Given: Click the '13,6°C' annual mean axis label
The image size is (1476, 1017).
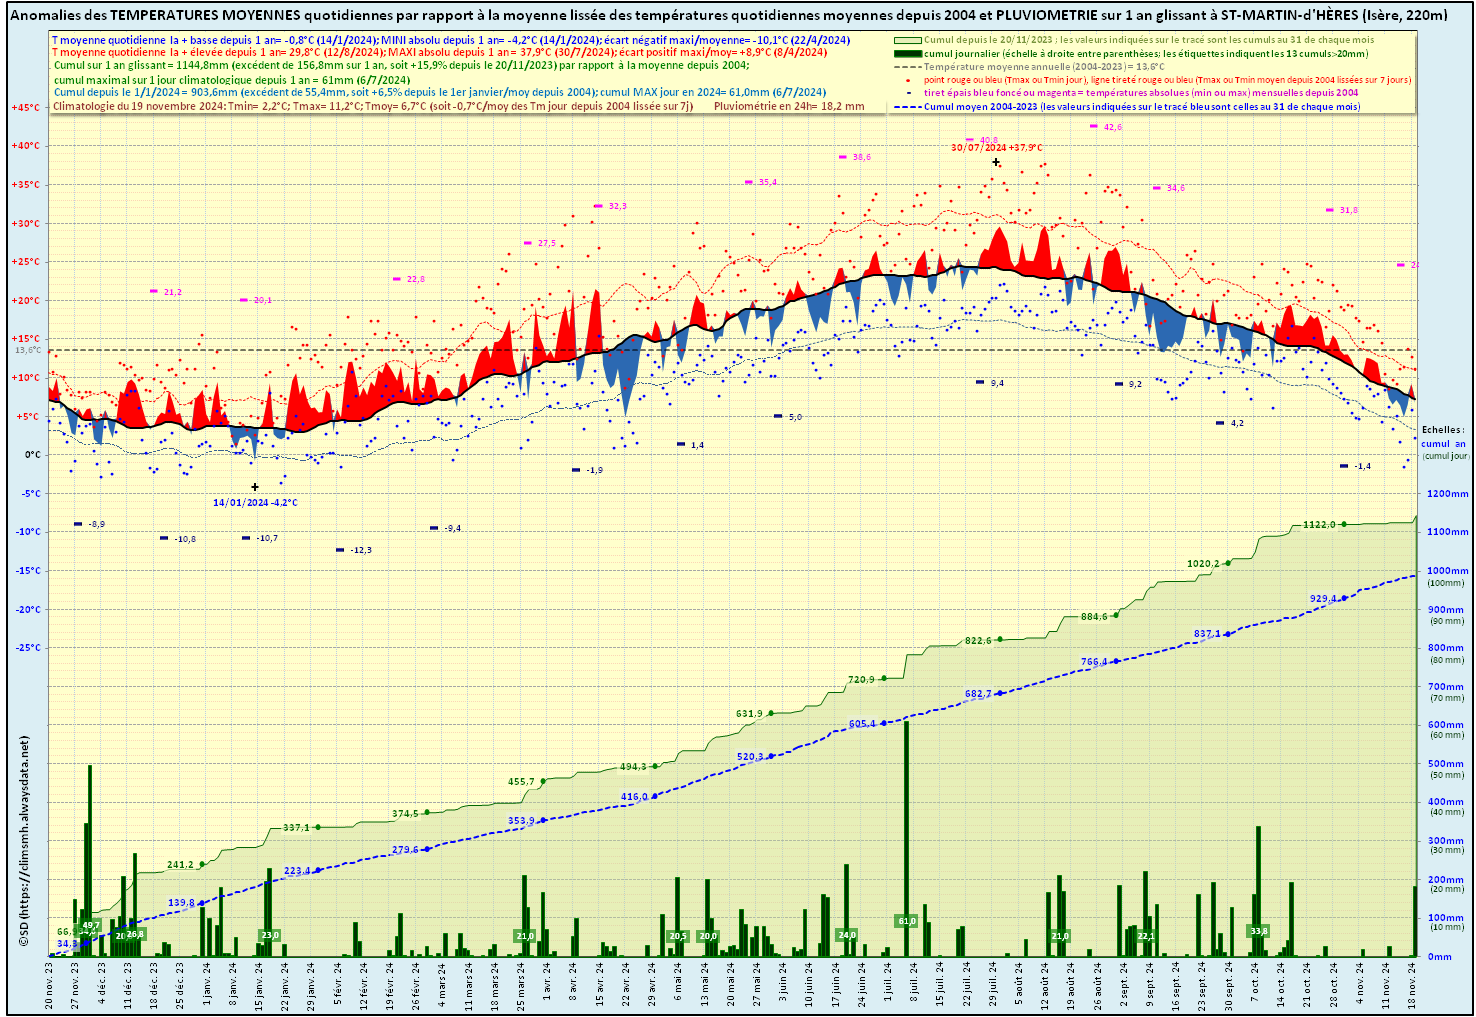Looking at the screenshot, I should 27,350.
